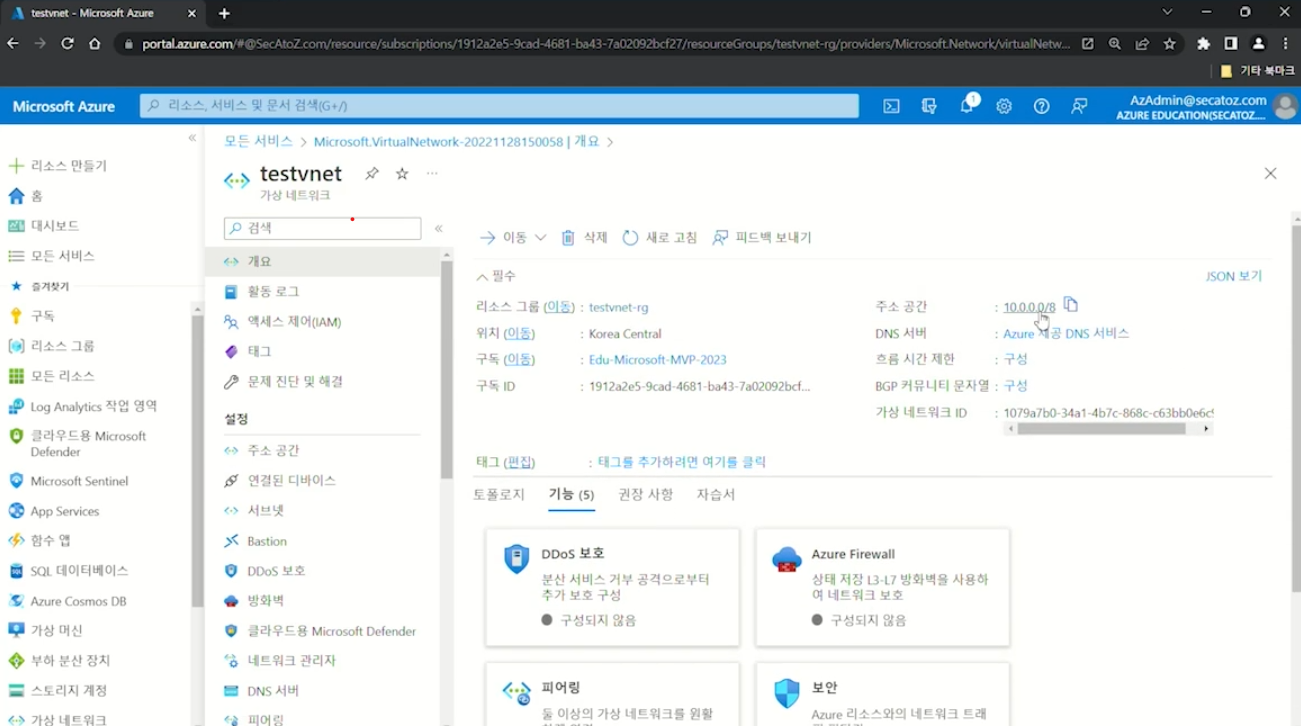Click the tags 편집 link

click(x=519, y=462)
